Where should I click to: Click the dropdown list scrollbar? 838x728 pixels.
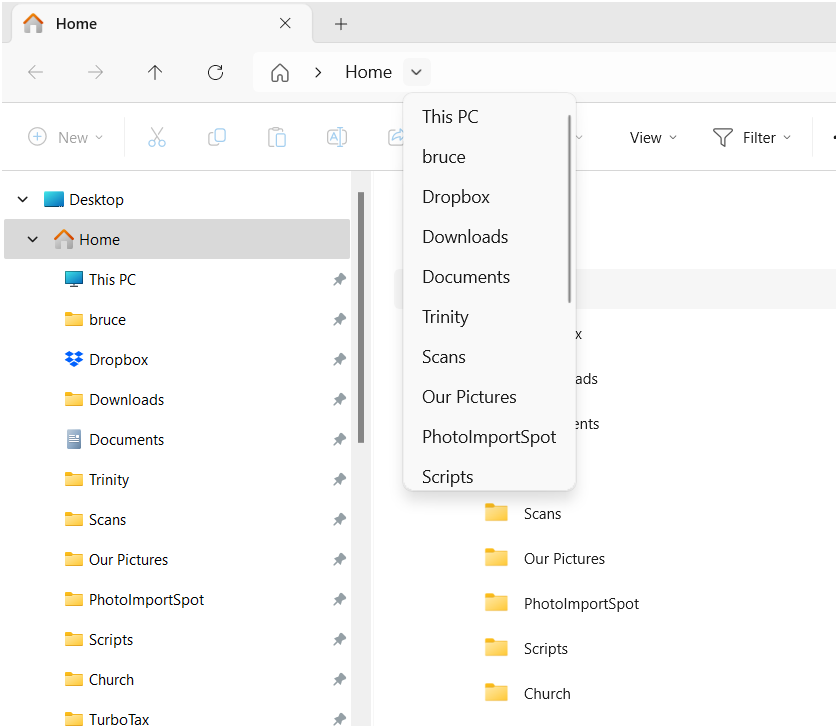point(570,208)
